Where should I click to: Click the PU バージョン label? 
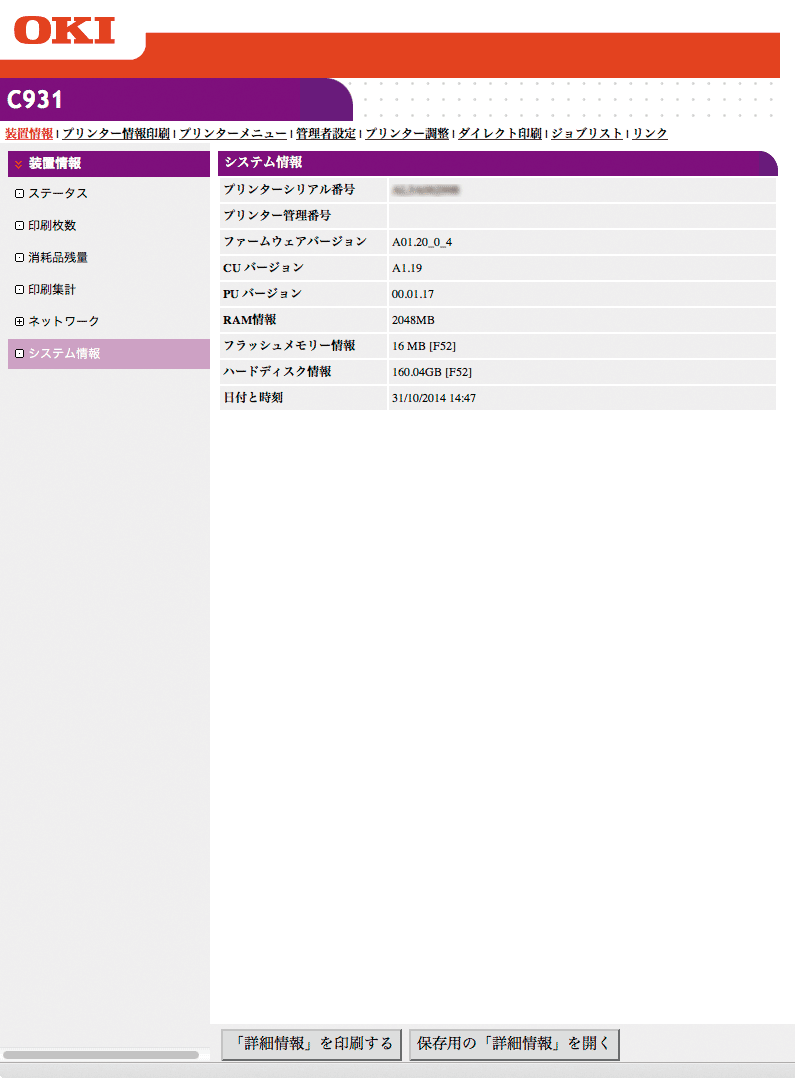coord(263,294)
